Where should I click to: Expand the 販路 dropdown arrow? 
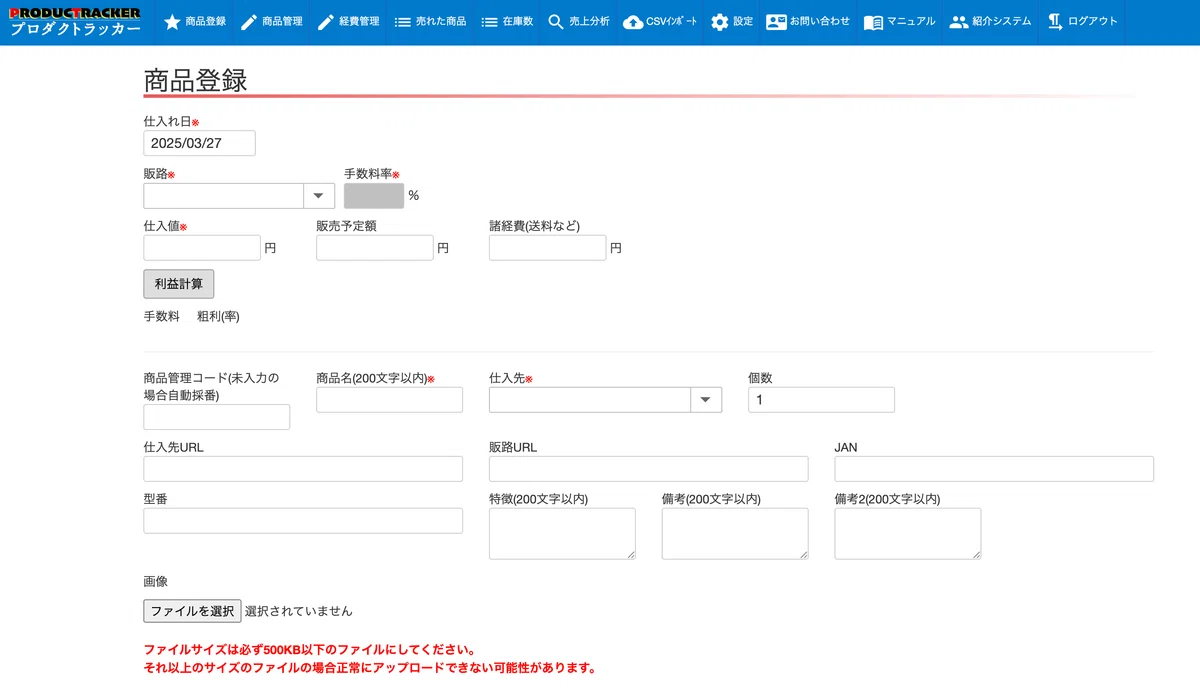point(319,196)
